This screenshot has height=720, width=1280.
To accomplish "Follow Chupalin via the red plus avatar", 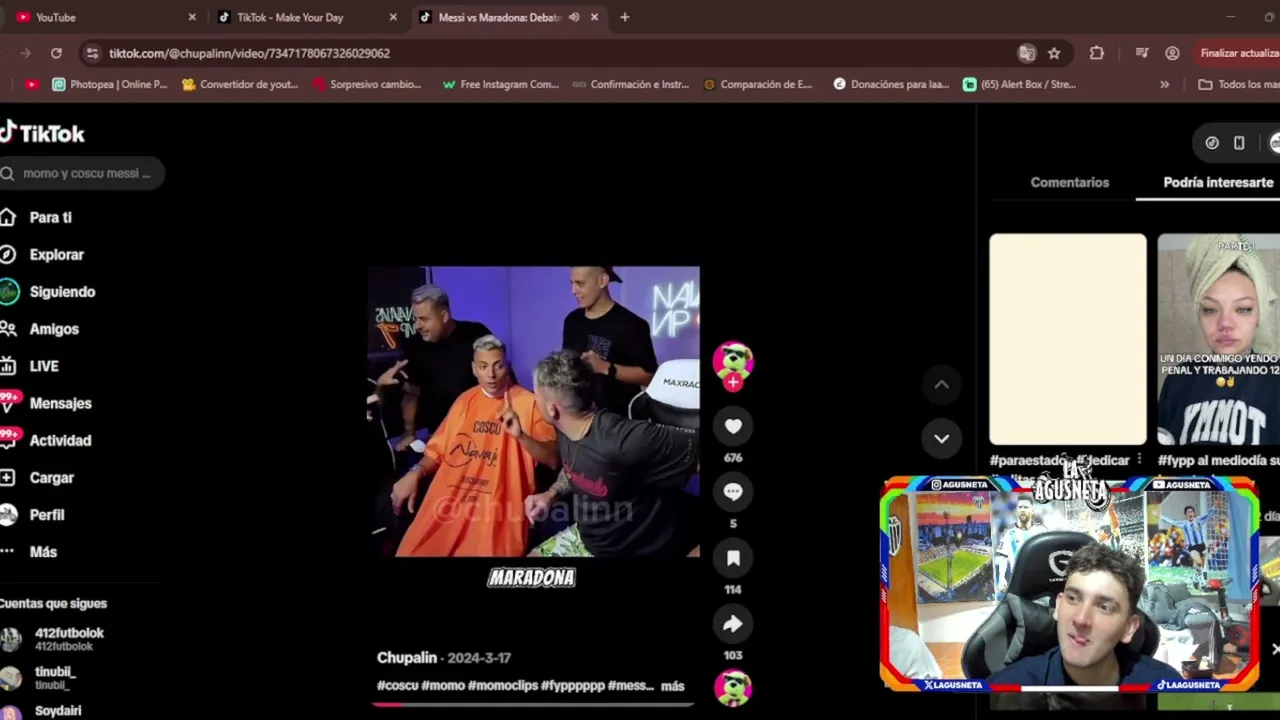I will pos(733,382).
